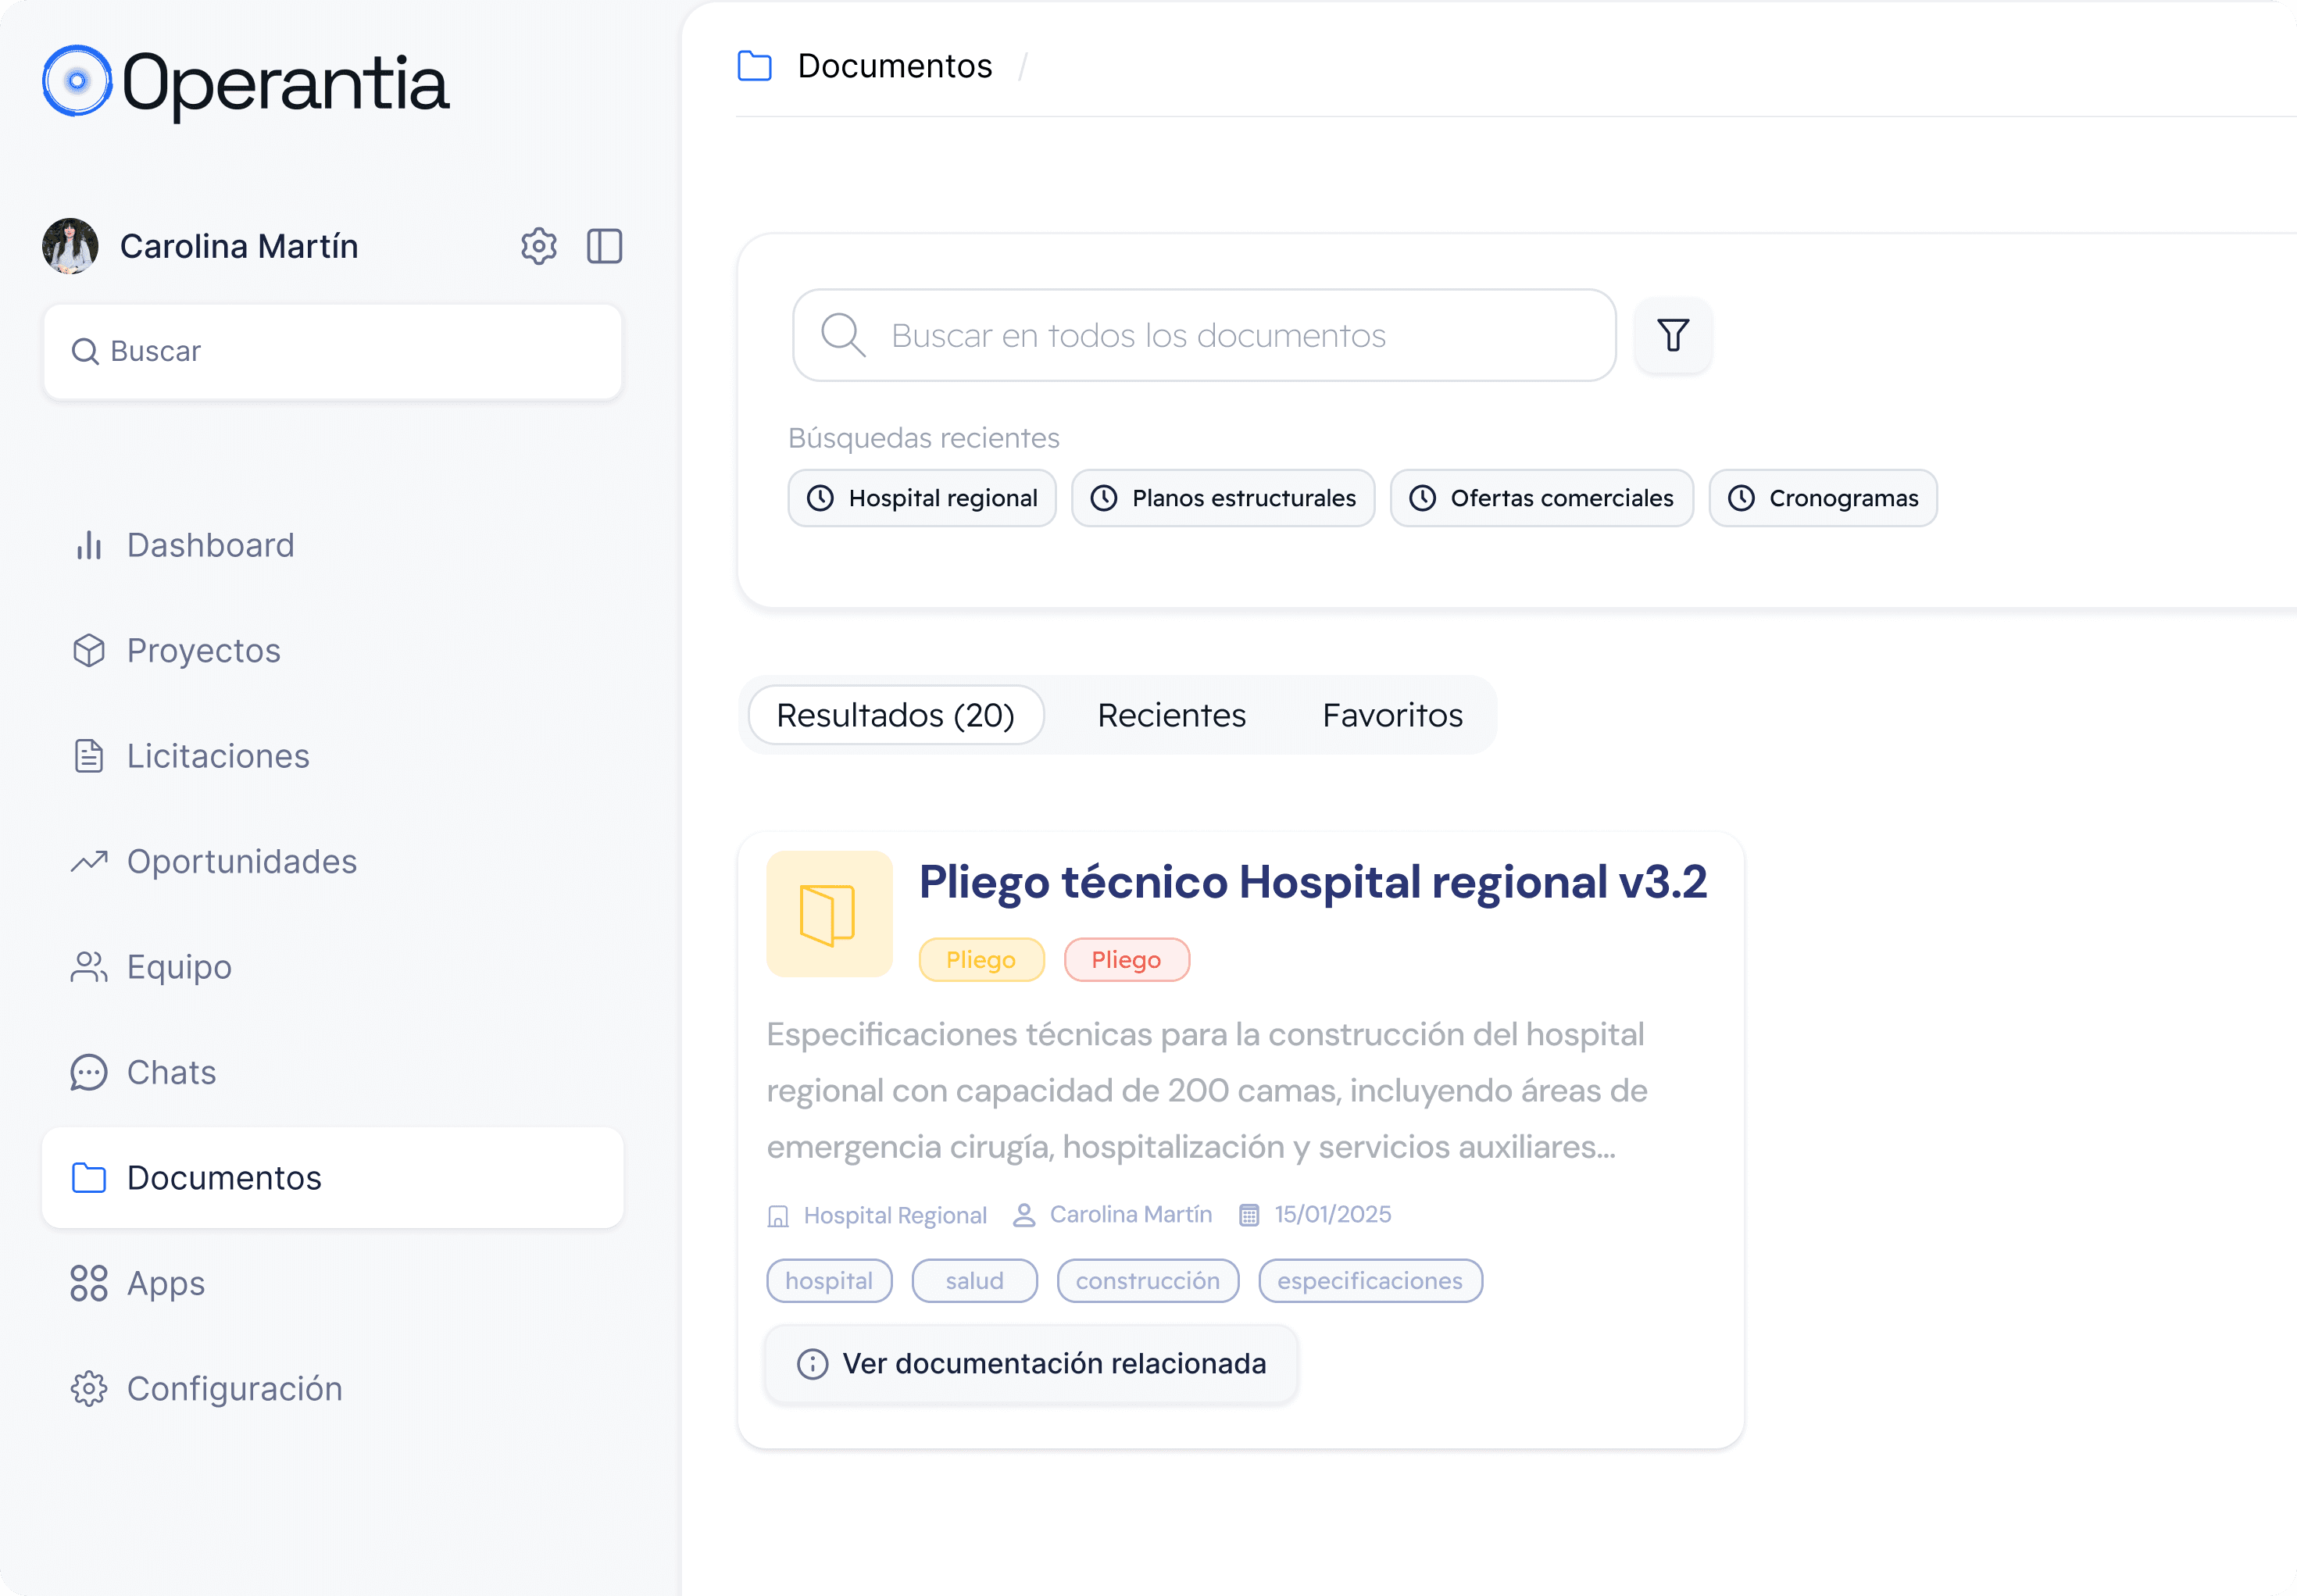Open settings gear beside Carolina Martín
Viewport: 2297px width, 1596px height.
tap(538, 246)
